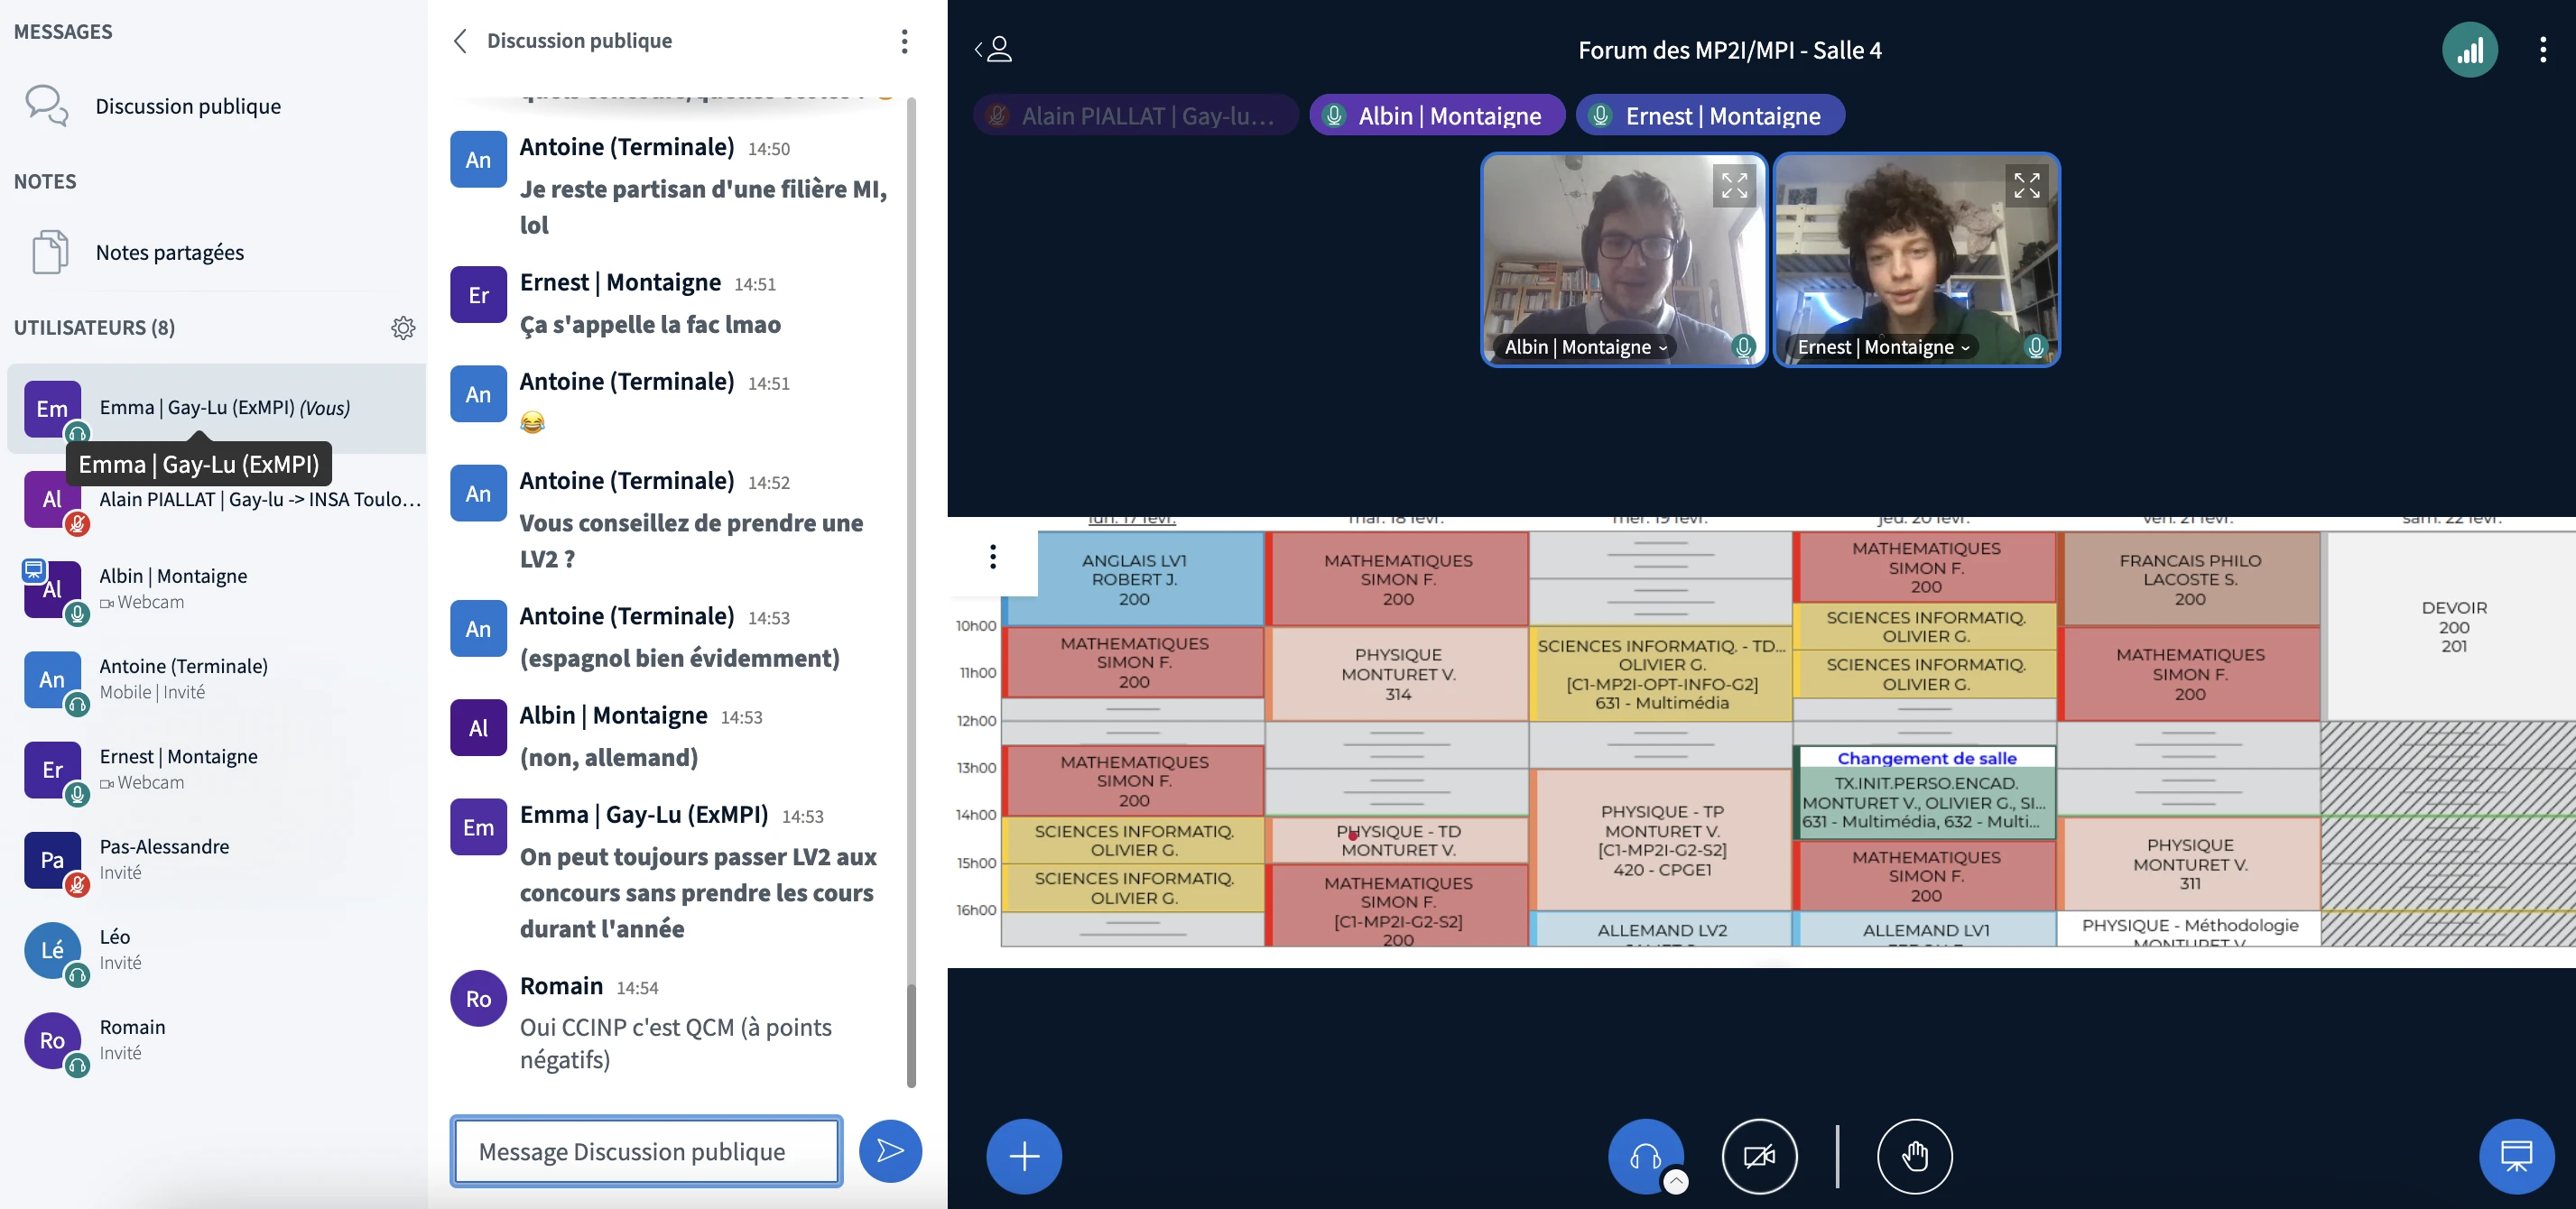Send message with paper plane button
Screen dimensions: 2576x1209
(890, 1151)
